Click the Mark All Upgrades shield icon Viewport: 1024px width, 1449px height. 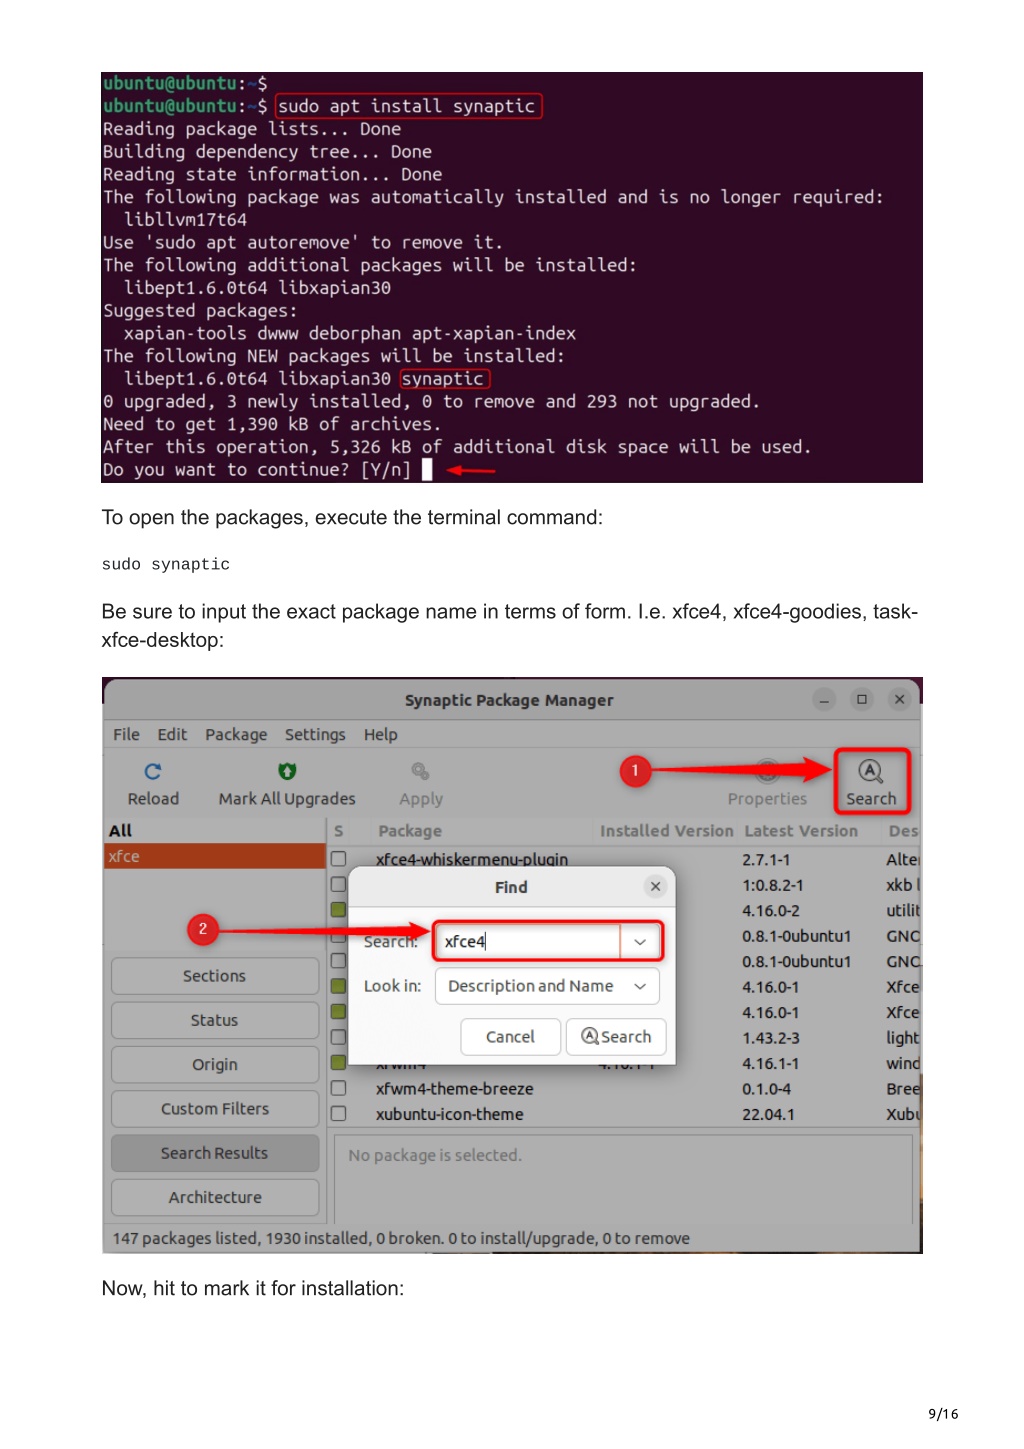287,771
